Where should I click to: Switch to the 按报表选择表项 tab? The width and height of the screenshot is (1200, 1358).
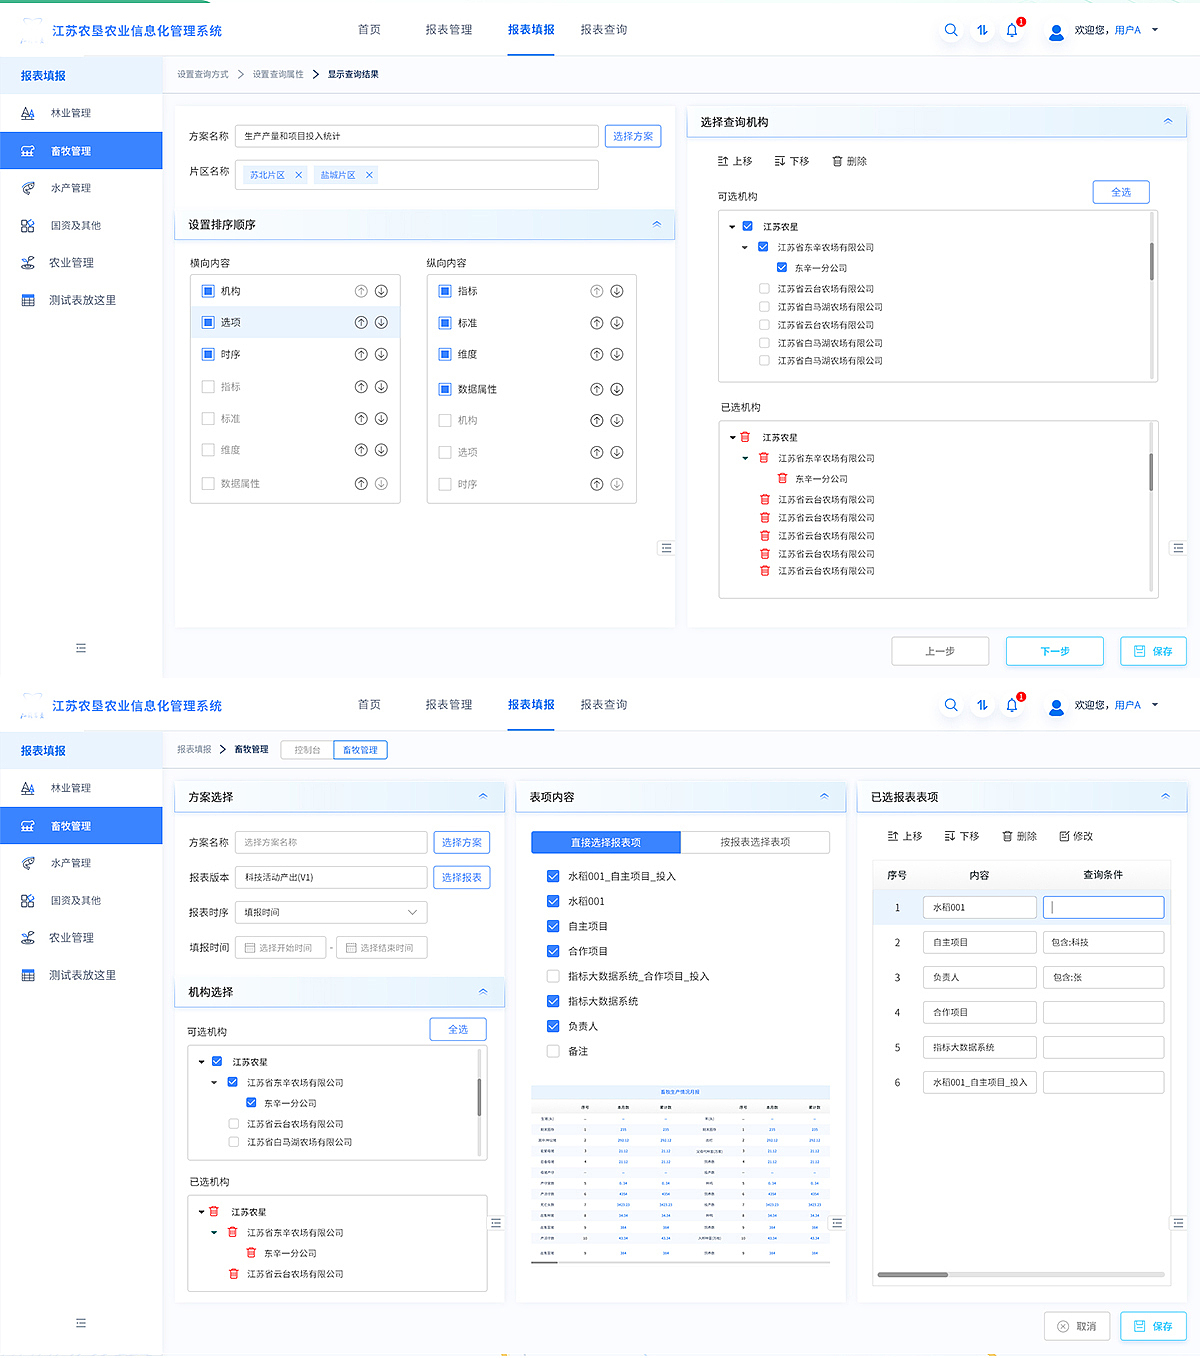[755, 842]
